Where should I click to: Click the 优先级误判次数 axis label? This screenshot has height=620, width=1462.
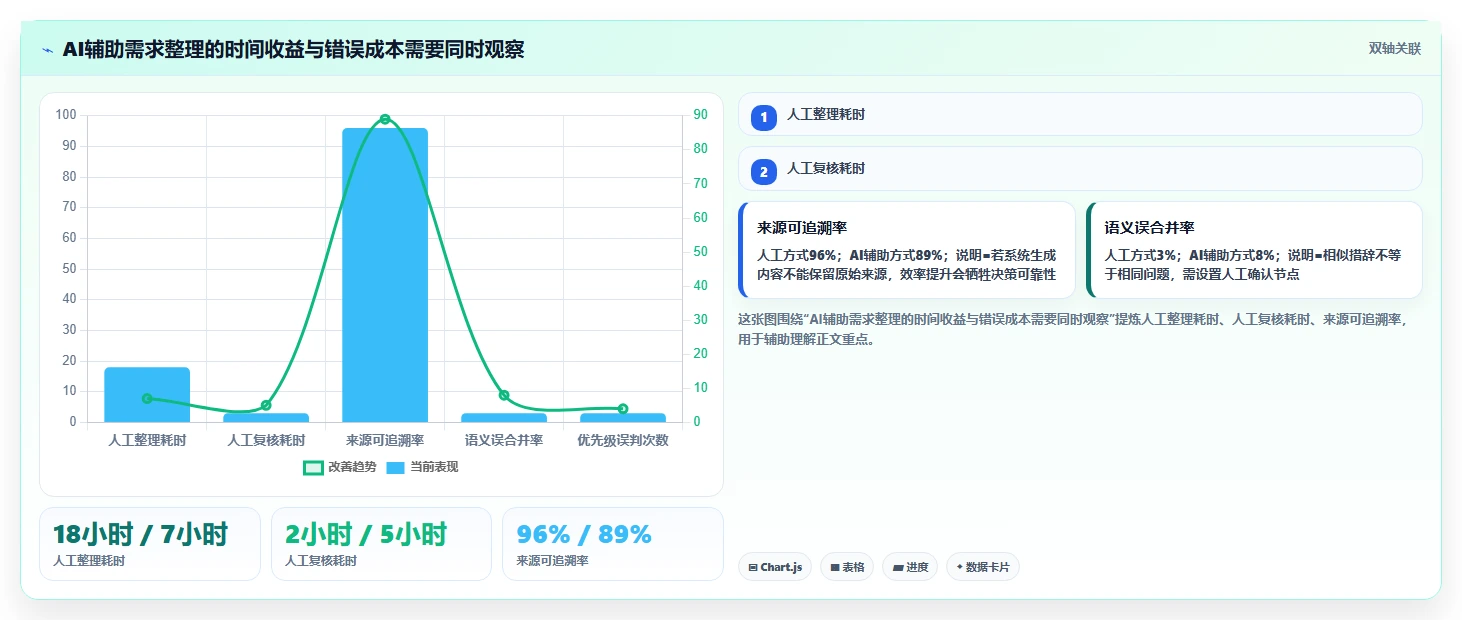(623, 440)
